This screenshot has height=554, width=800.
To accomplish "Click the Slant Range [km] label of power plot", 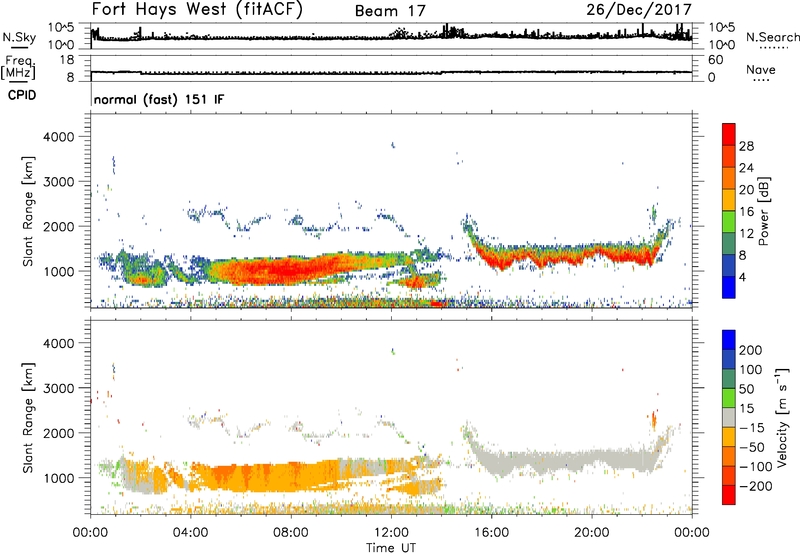I will pos(29,211).
